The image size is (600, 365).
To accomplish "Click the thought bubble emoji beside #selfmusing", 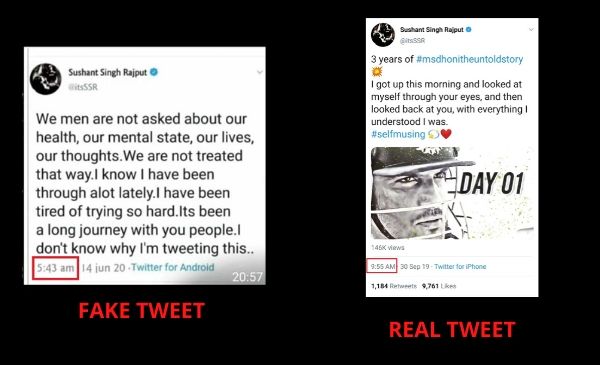I will pyautogui.click(x=434, y=134).
